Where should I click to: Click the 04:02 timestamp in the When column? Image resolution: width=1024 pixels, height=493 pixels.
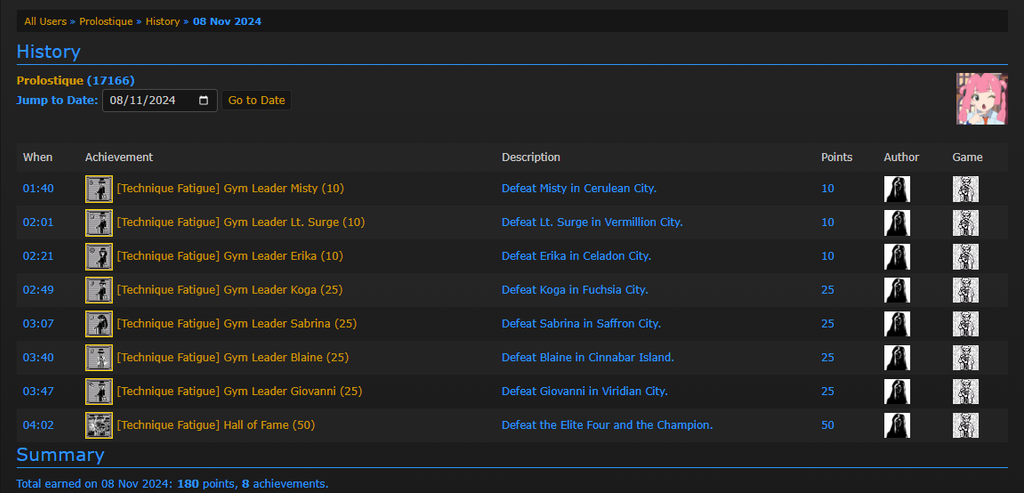click(x=38, y=425)
